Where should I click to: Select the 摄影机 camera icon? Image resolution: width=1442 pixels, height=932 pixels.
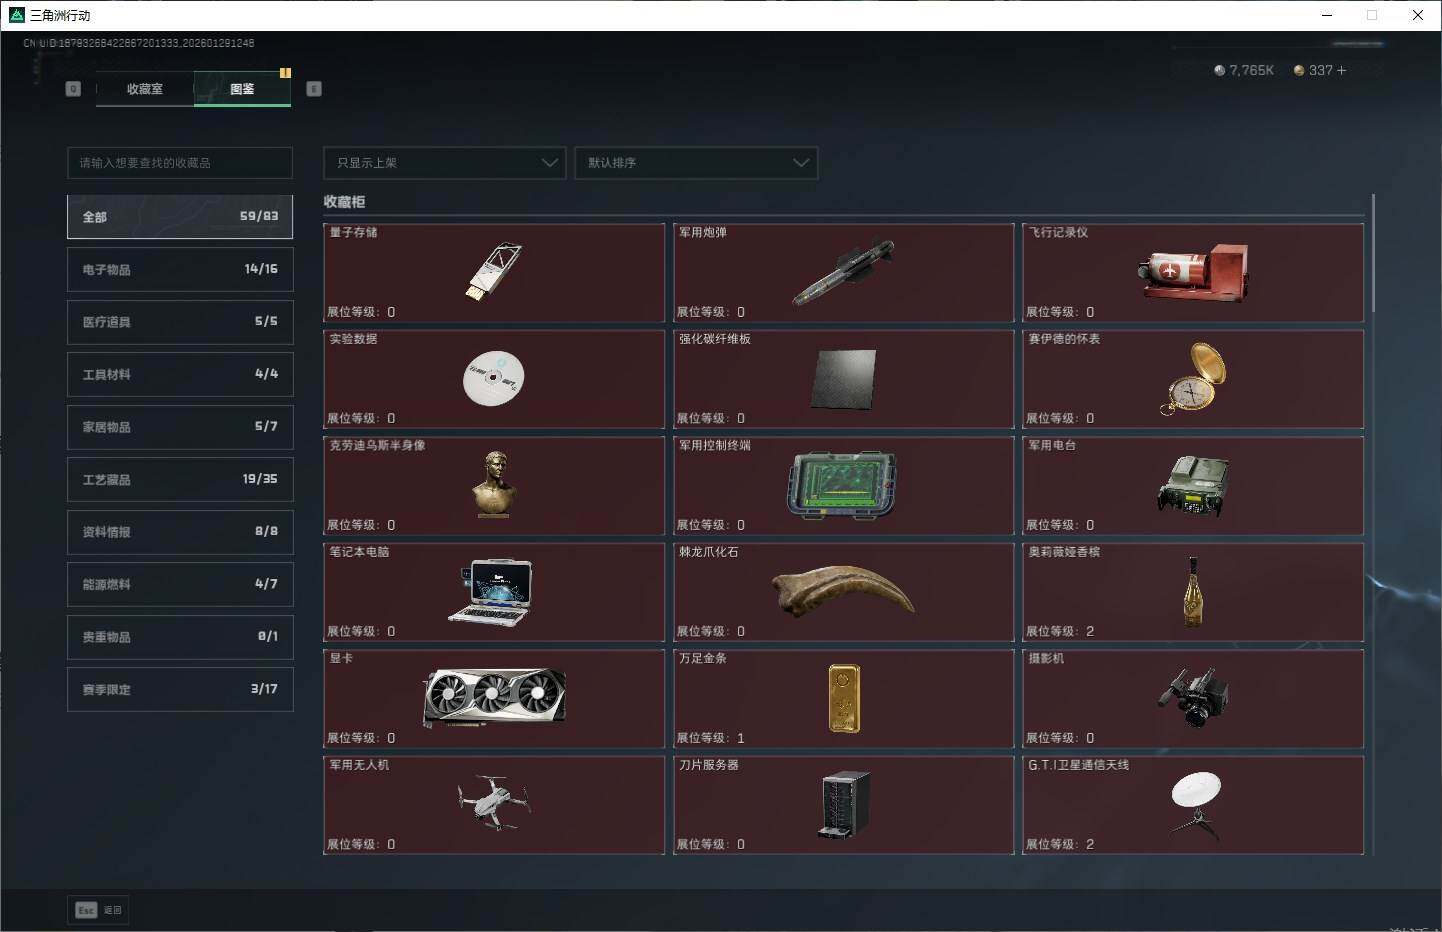[1193, 697]
